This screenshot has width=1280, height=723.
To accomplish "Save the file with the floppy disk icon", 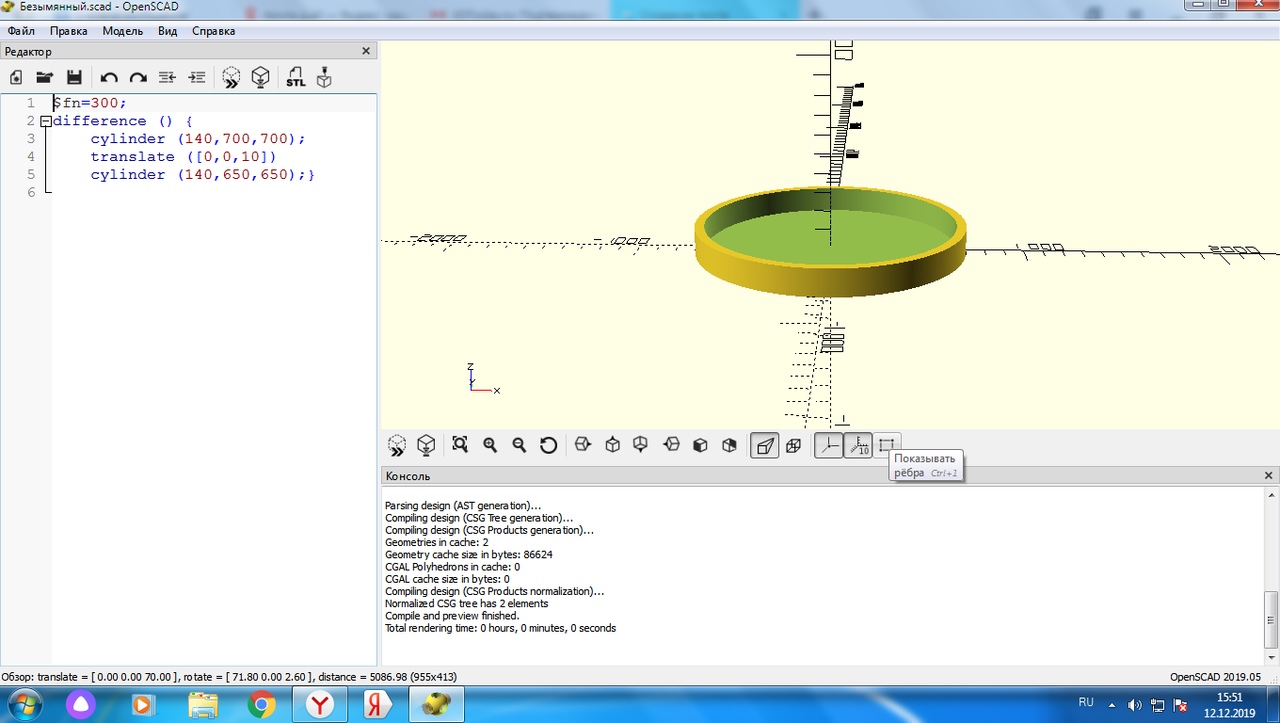I will (74, 77).
